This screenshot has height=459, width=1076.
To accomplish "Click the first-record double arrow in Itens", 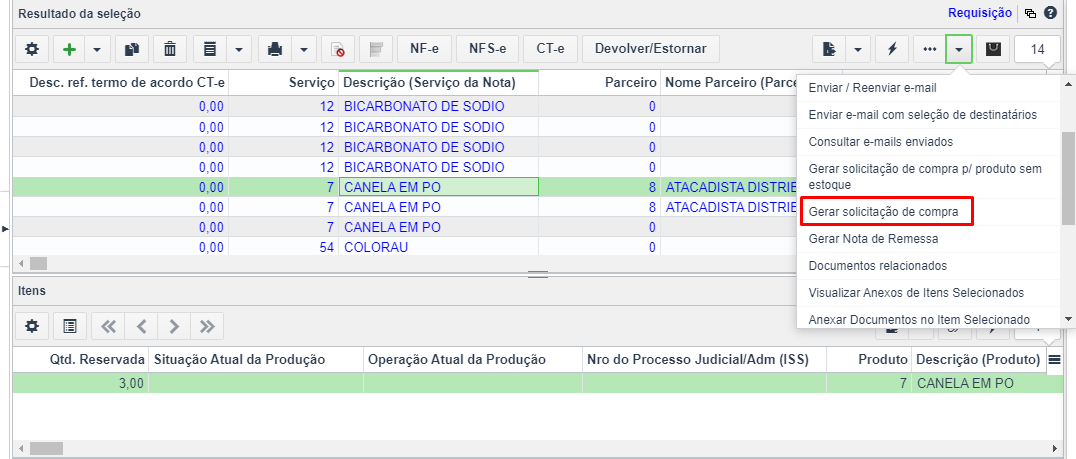I will click(x=108, y=327).
